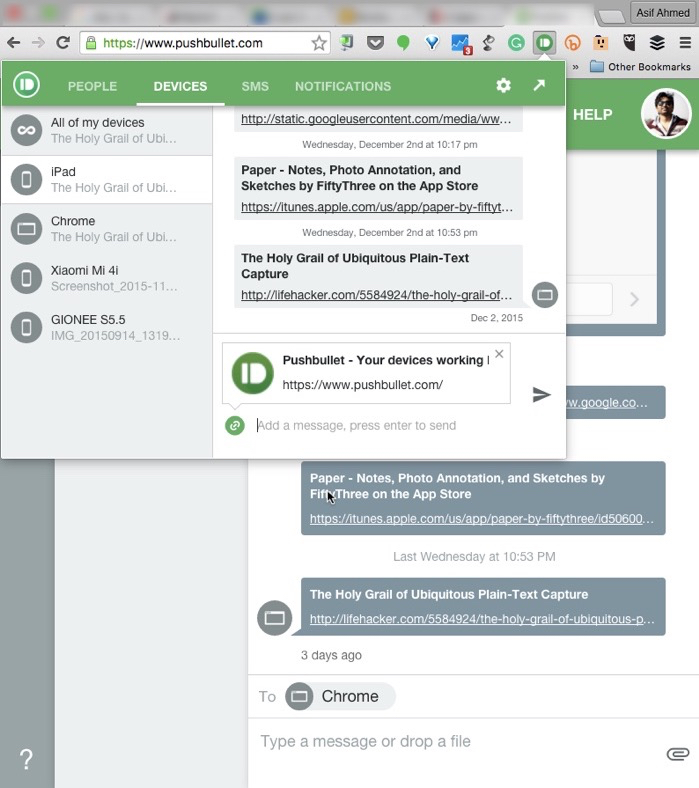Pop out the Pushbullet window arrow

click(x=539, y=85)
